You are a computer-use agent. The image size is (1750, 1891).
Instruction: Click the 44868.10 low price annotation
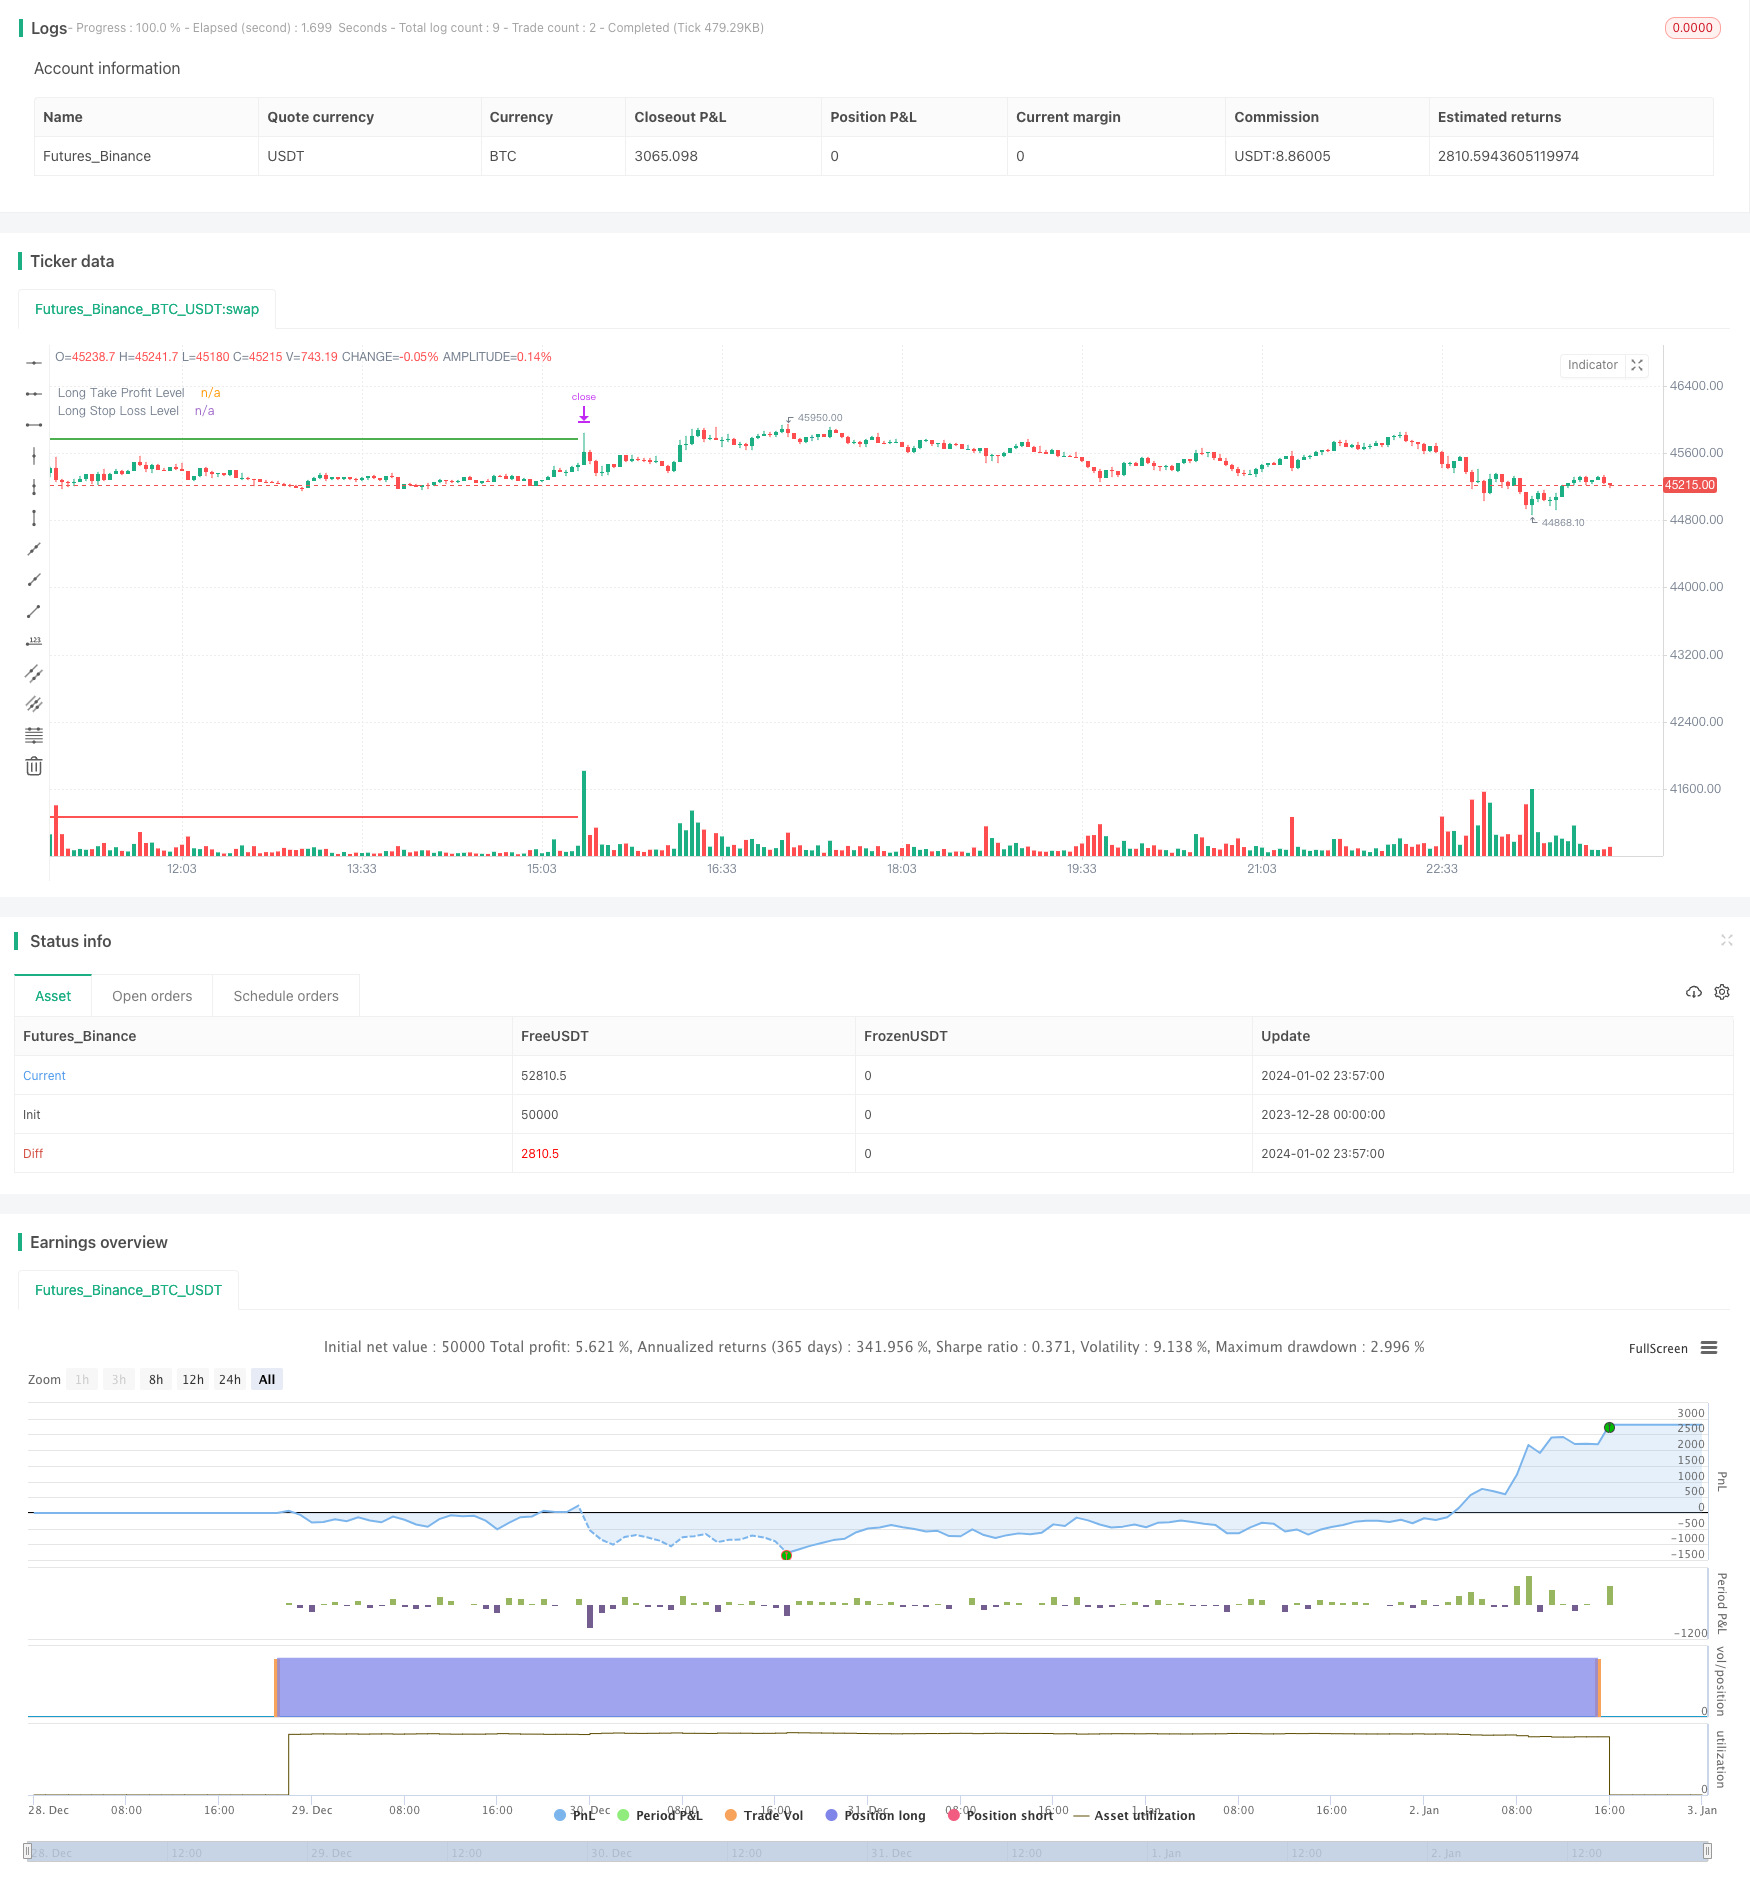coord(1563,523)
